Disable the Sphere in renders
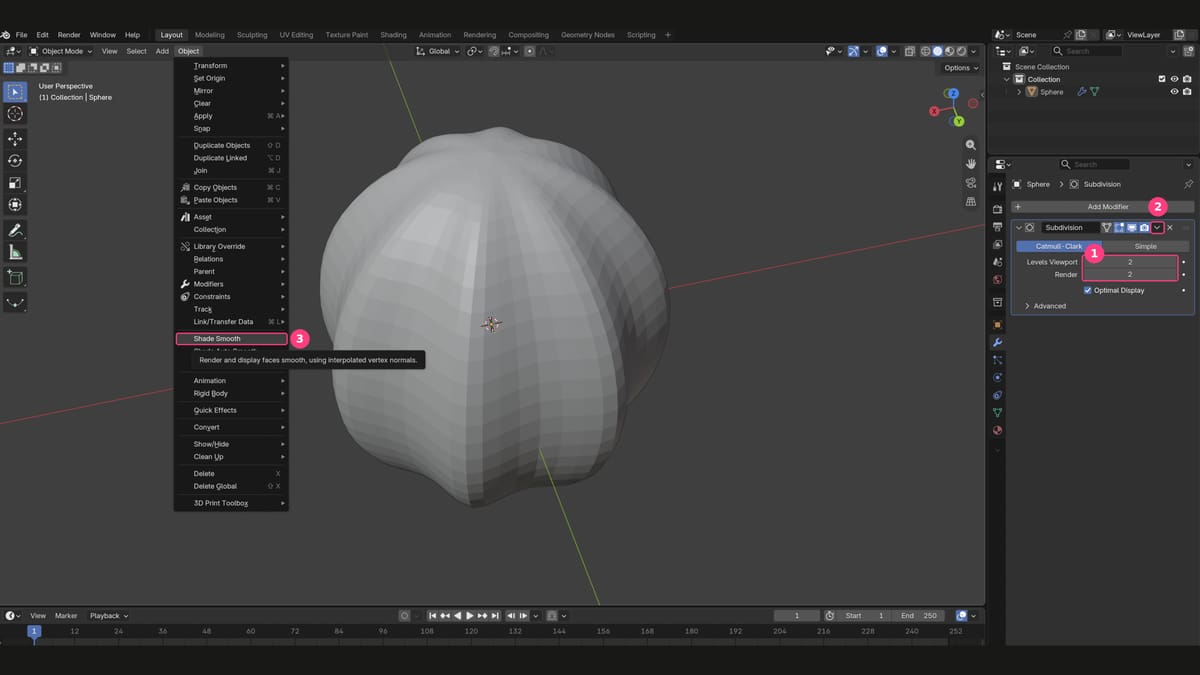The height and width of the screenshot is (675, 1200). tap(1187, 92)
